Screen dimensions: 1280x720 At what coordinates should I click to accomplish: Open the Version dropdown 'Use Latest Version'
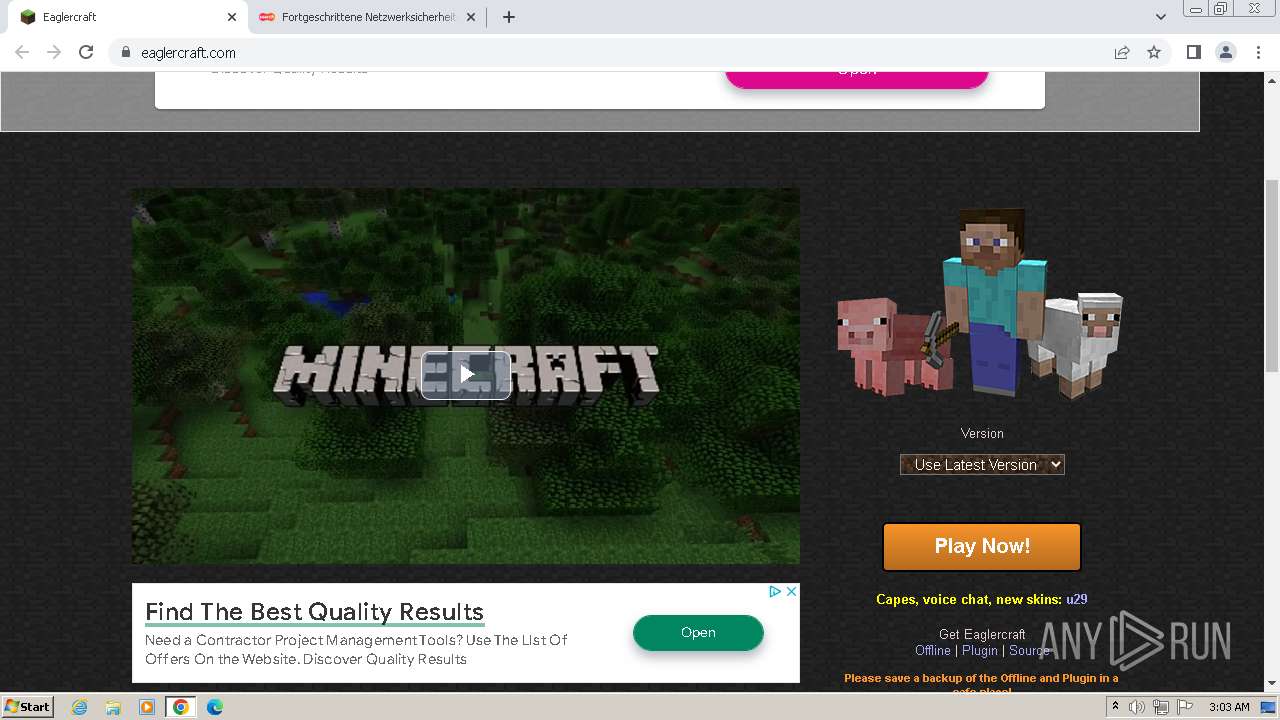[982, 464]
